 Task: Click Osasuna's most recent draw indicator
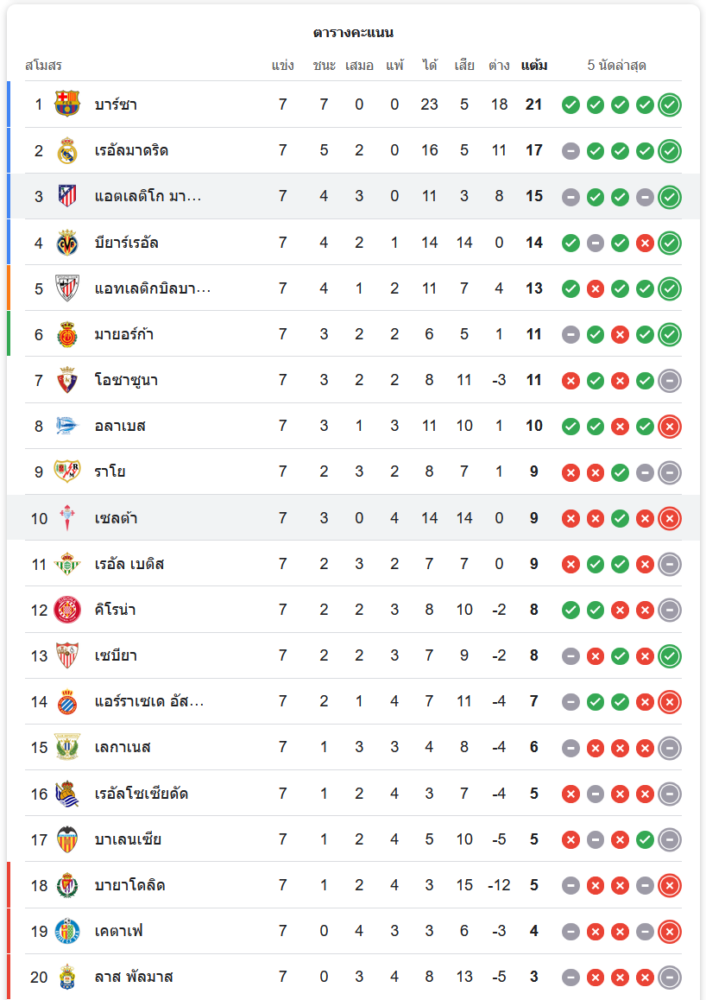[x=670, y=380]
